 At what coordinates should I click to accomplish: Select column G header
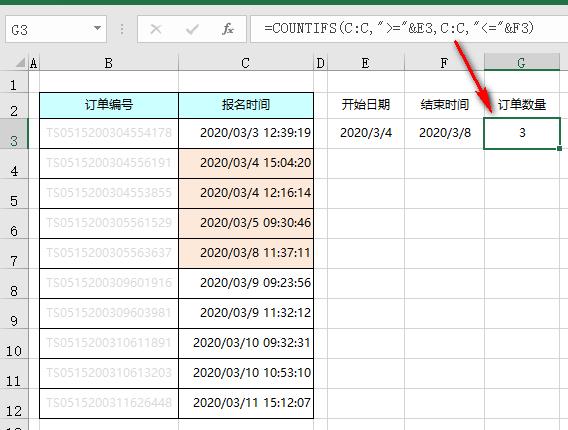[522, 62]
